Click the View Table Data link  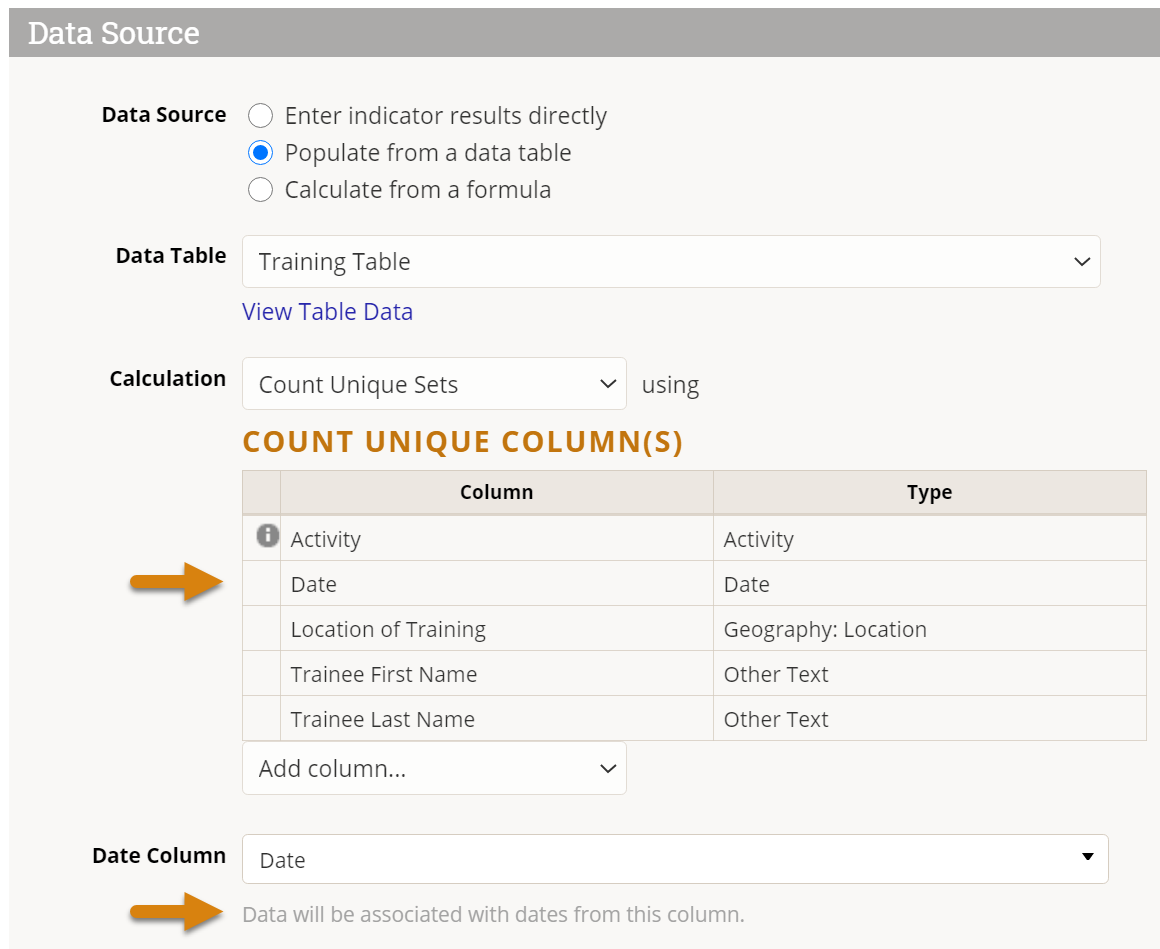pyautogui.click(x=327, y=312)
